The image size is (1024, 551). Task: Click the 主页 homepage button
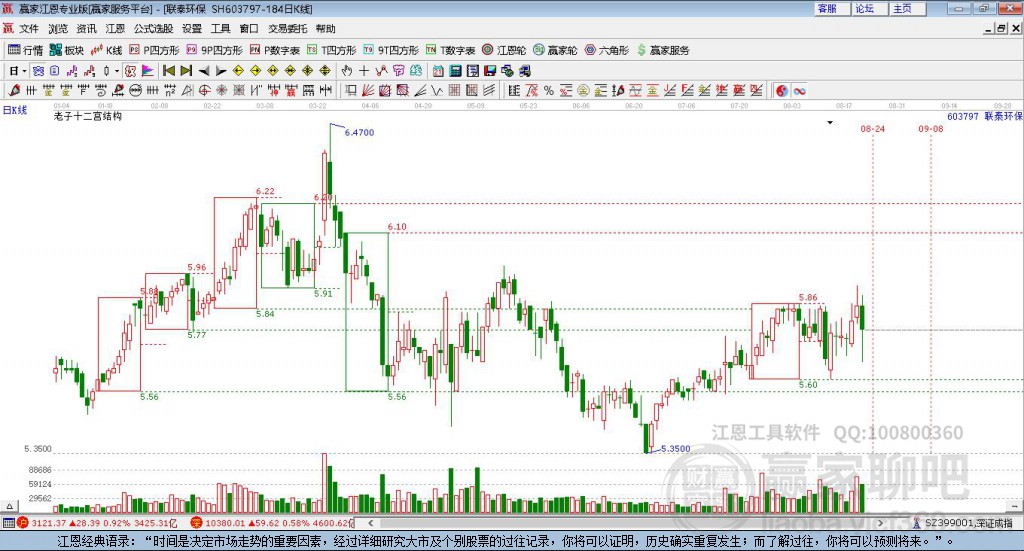pyautogui.click(x=907, y=8)
